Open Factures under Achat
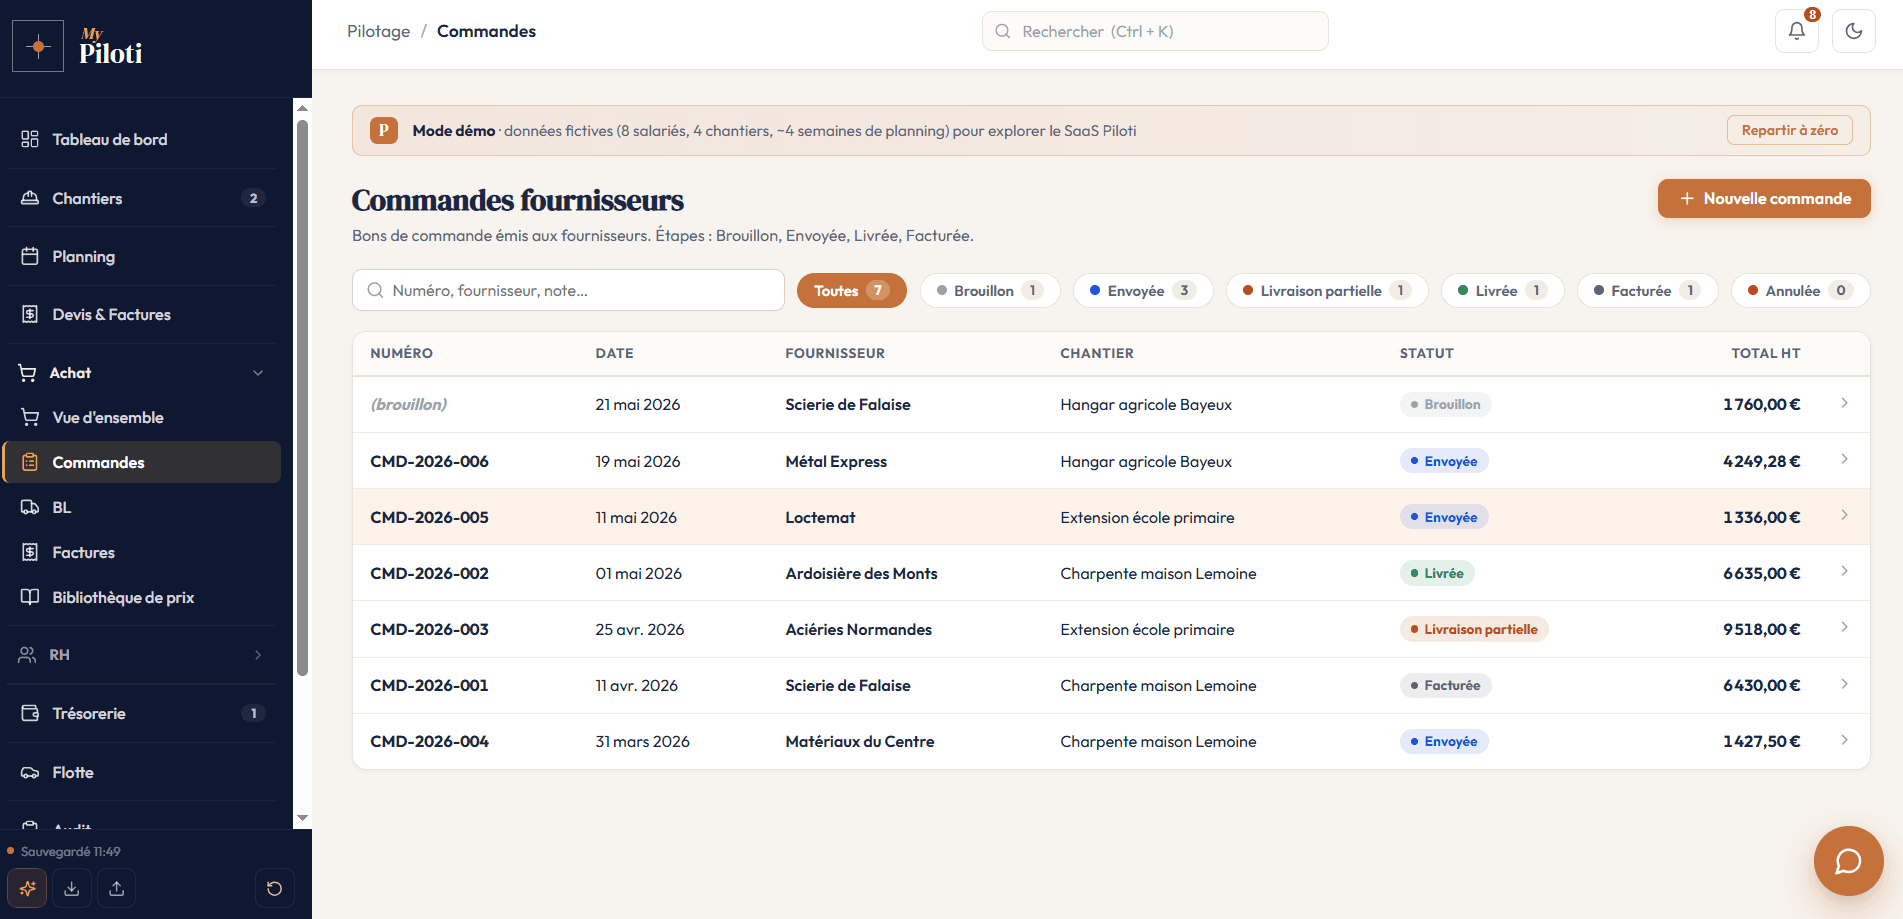Viewport: 1903px width, 919px height. coord(142,552)
